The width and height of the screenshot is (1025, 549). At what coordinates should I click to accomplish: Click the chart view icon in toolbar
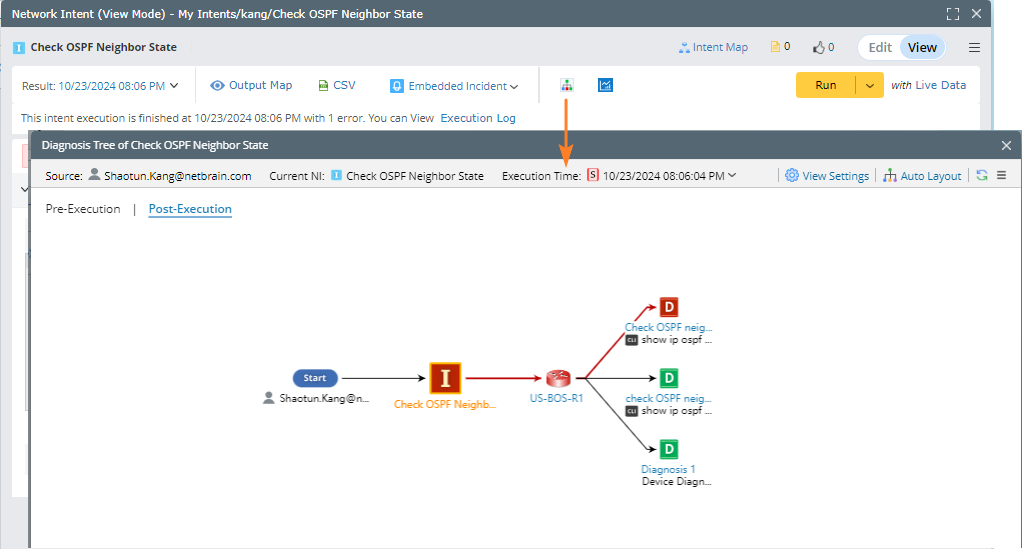(605, 85)
